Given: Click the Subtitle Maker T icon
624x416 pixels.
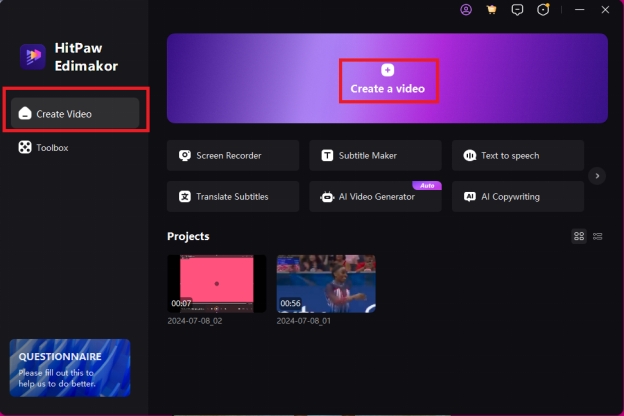Looking at the screenshot, I should (x=327, y=155).
